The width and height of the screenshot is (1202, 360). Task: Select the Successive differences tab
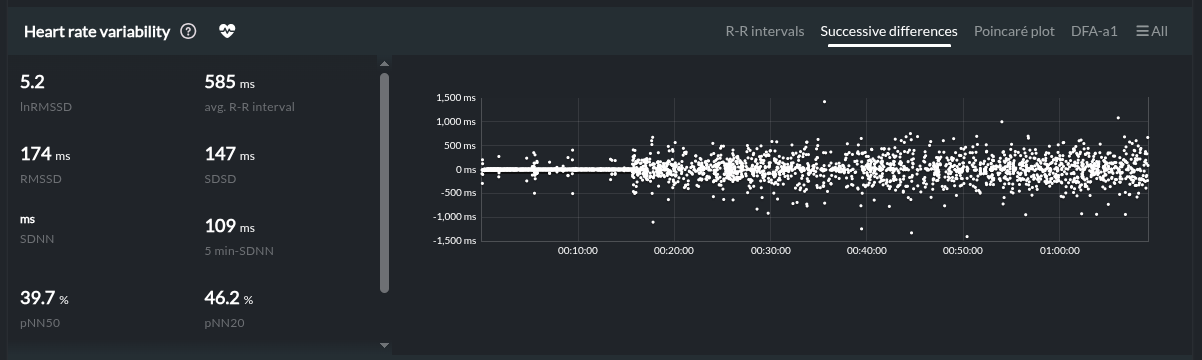[889, 31]
